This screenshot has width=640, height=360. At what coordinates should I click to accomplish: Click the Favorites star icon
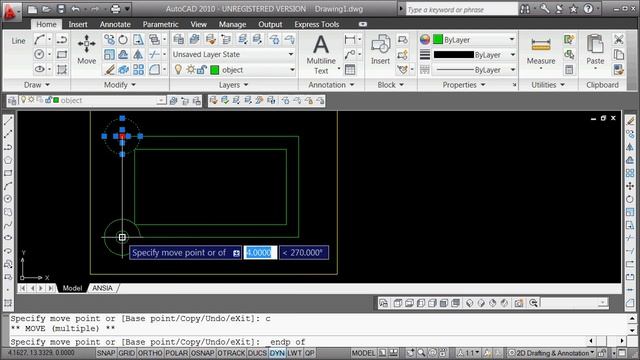pyautogui.click(x=573, y=9)
